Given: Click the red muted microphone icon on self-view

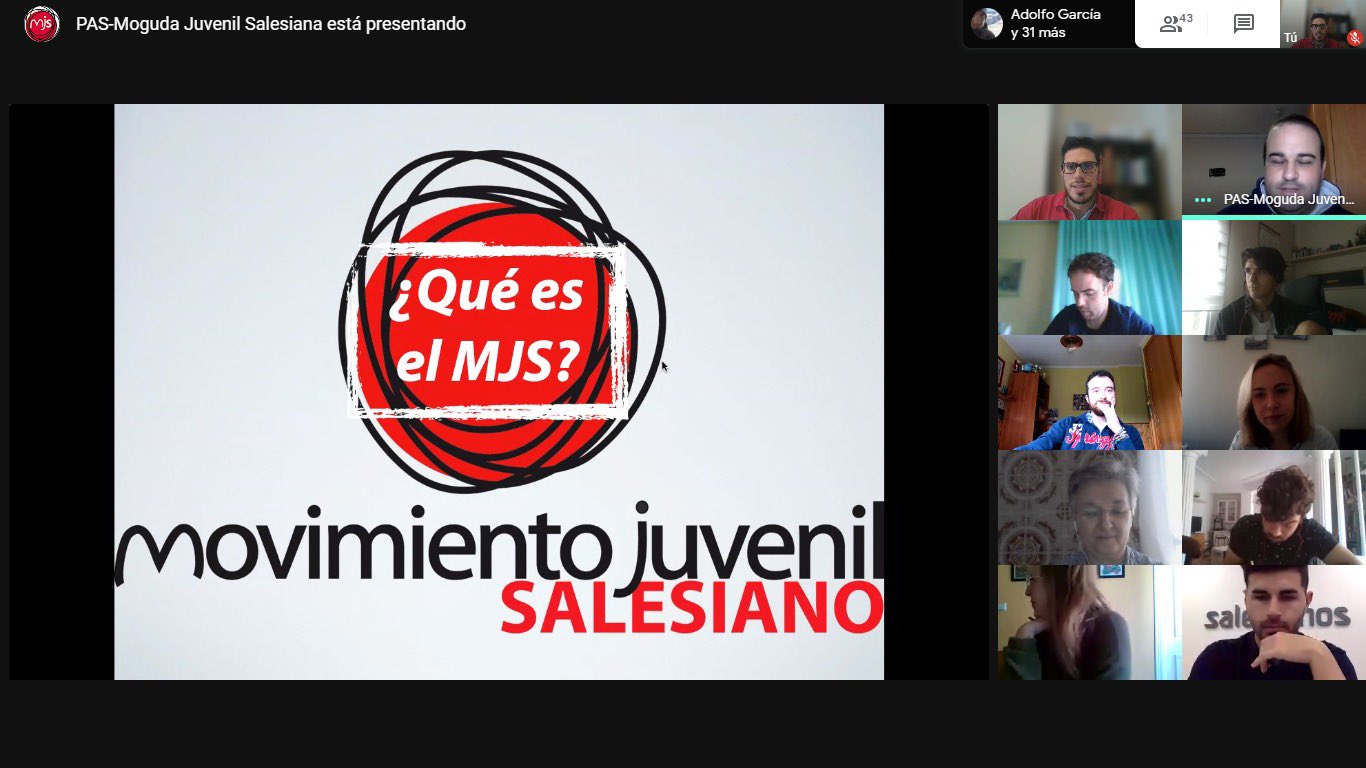Looking at the screenshot, I should tap(1354, 38).
